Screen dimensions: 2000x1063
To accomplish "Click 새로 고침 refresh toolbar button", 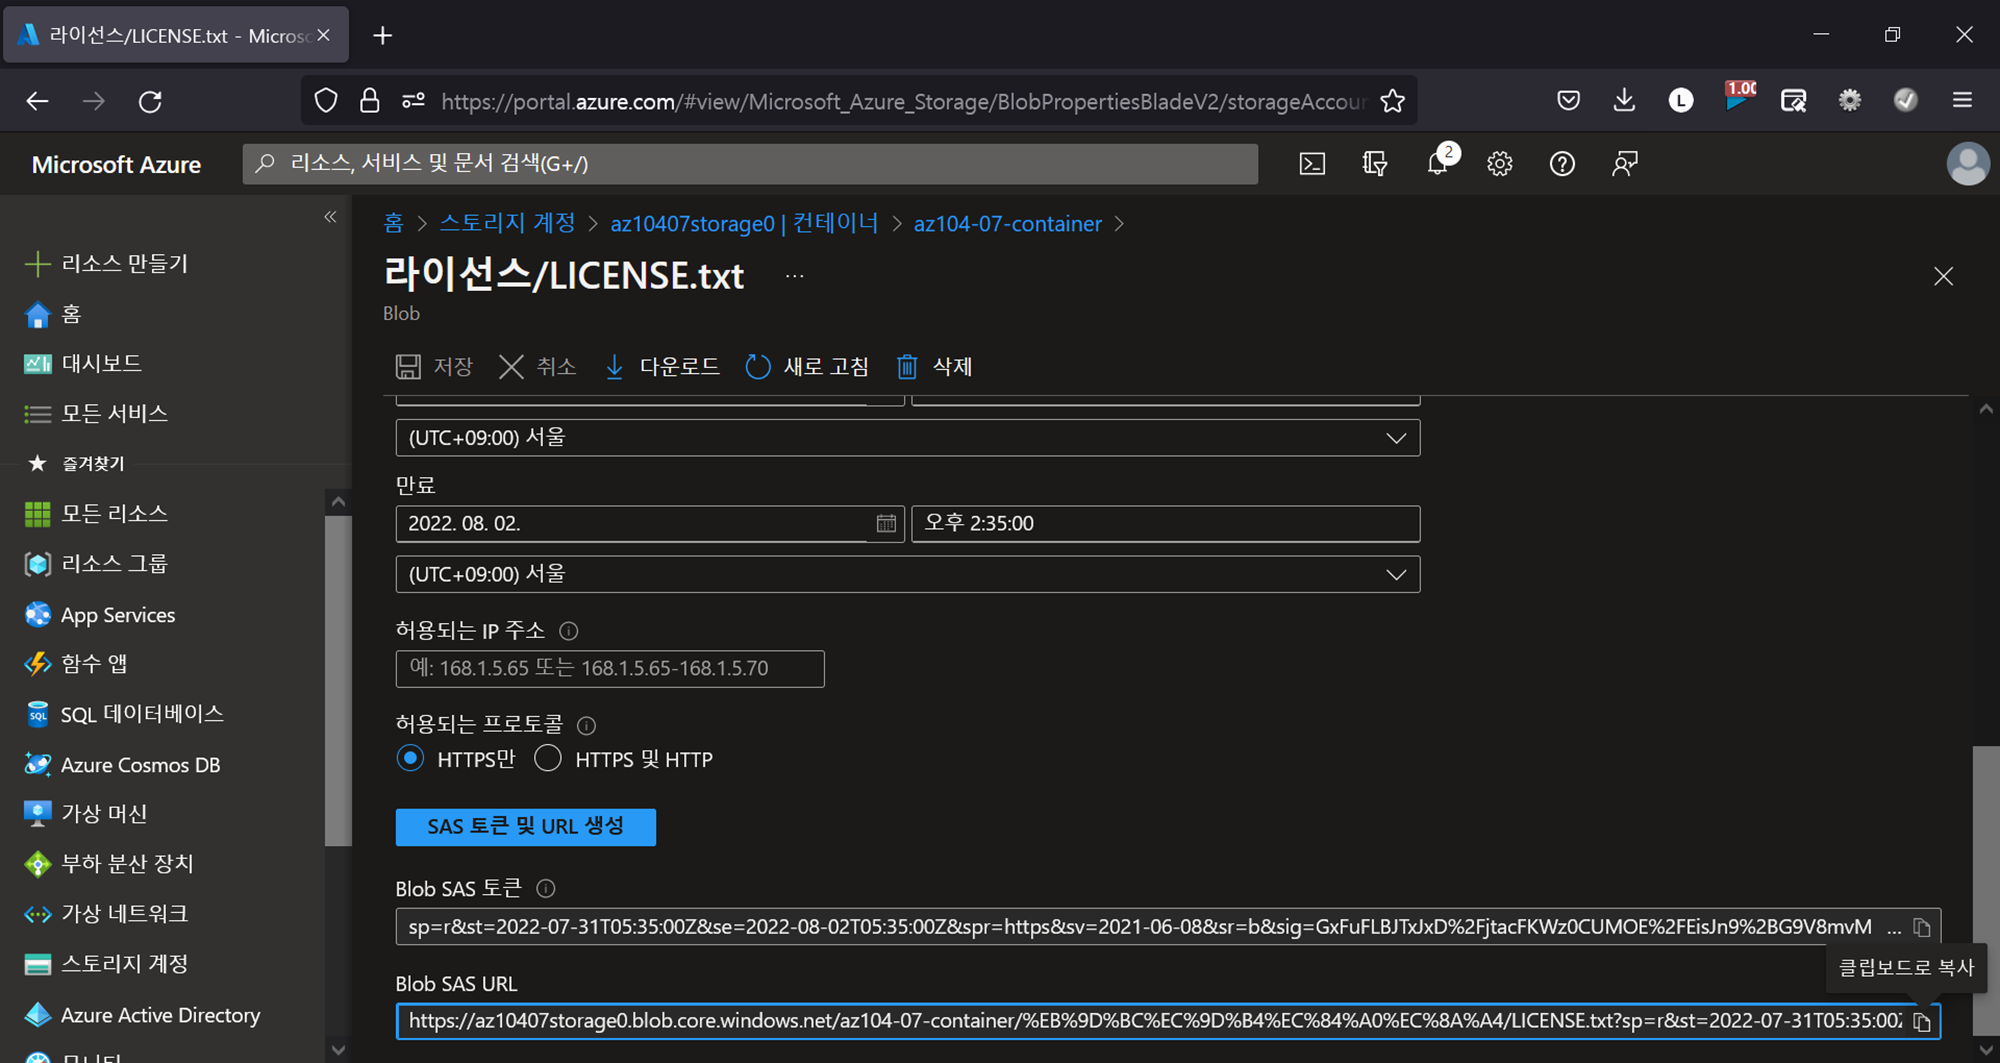I will click(807, 367).
